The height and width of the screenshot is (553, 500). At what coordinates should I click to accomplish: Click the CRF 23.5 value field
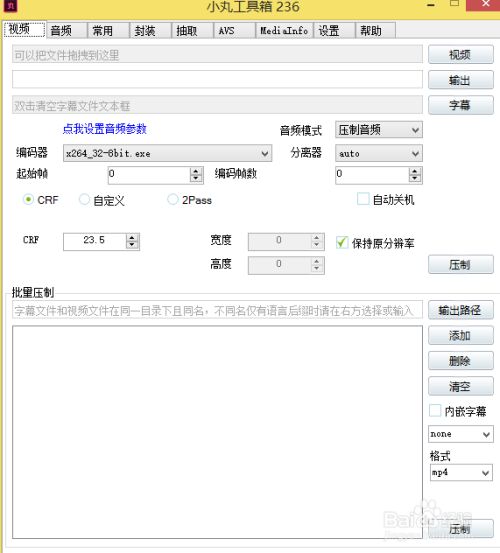tap(94, 241)
